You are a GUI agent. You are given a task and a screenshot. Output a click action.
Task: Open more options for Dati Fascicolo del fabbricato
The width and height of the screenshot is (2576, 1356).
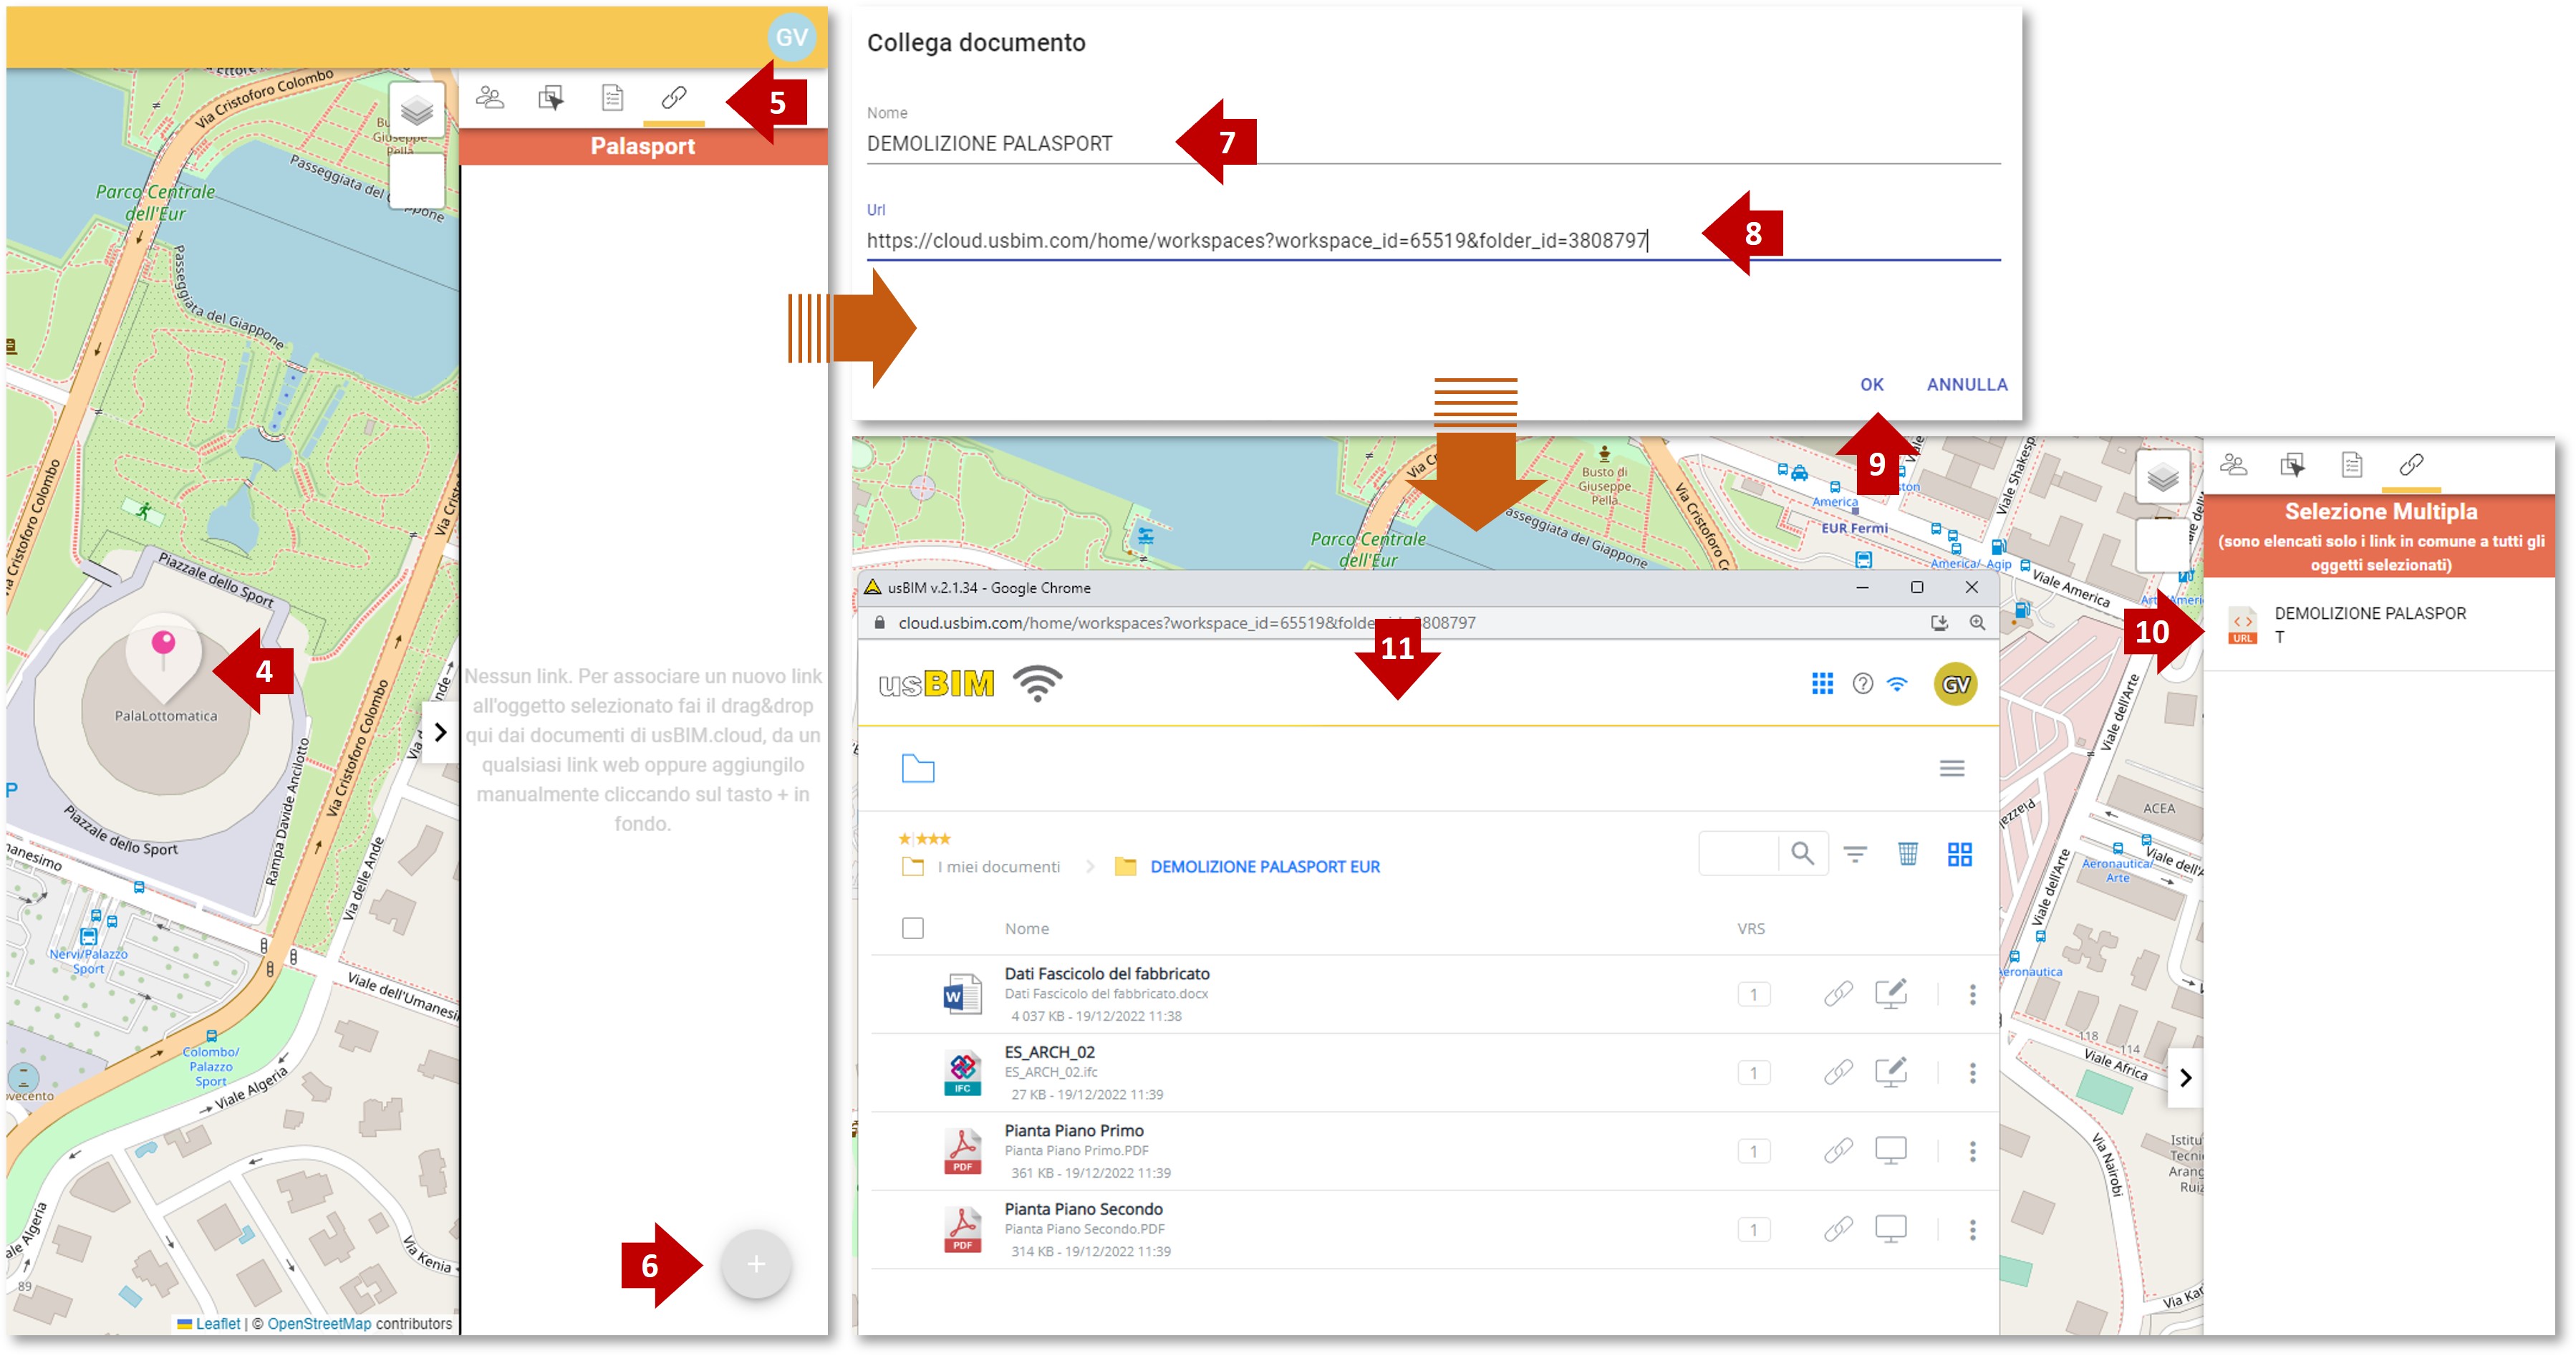click(x=1972, y=994)
